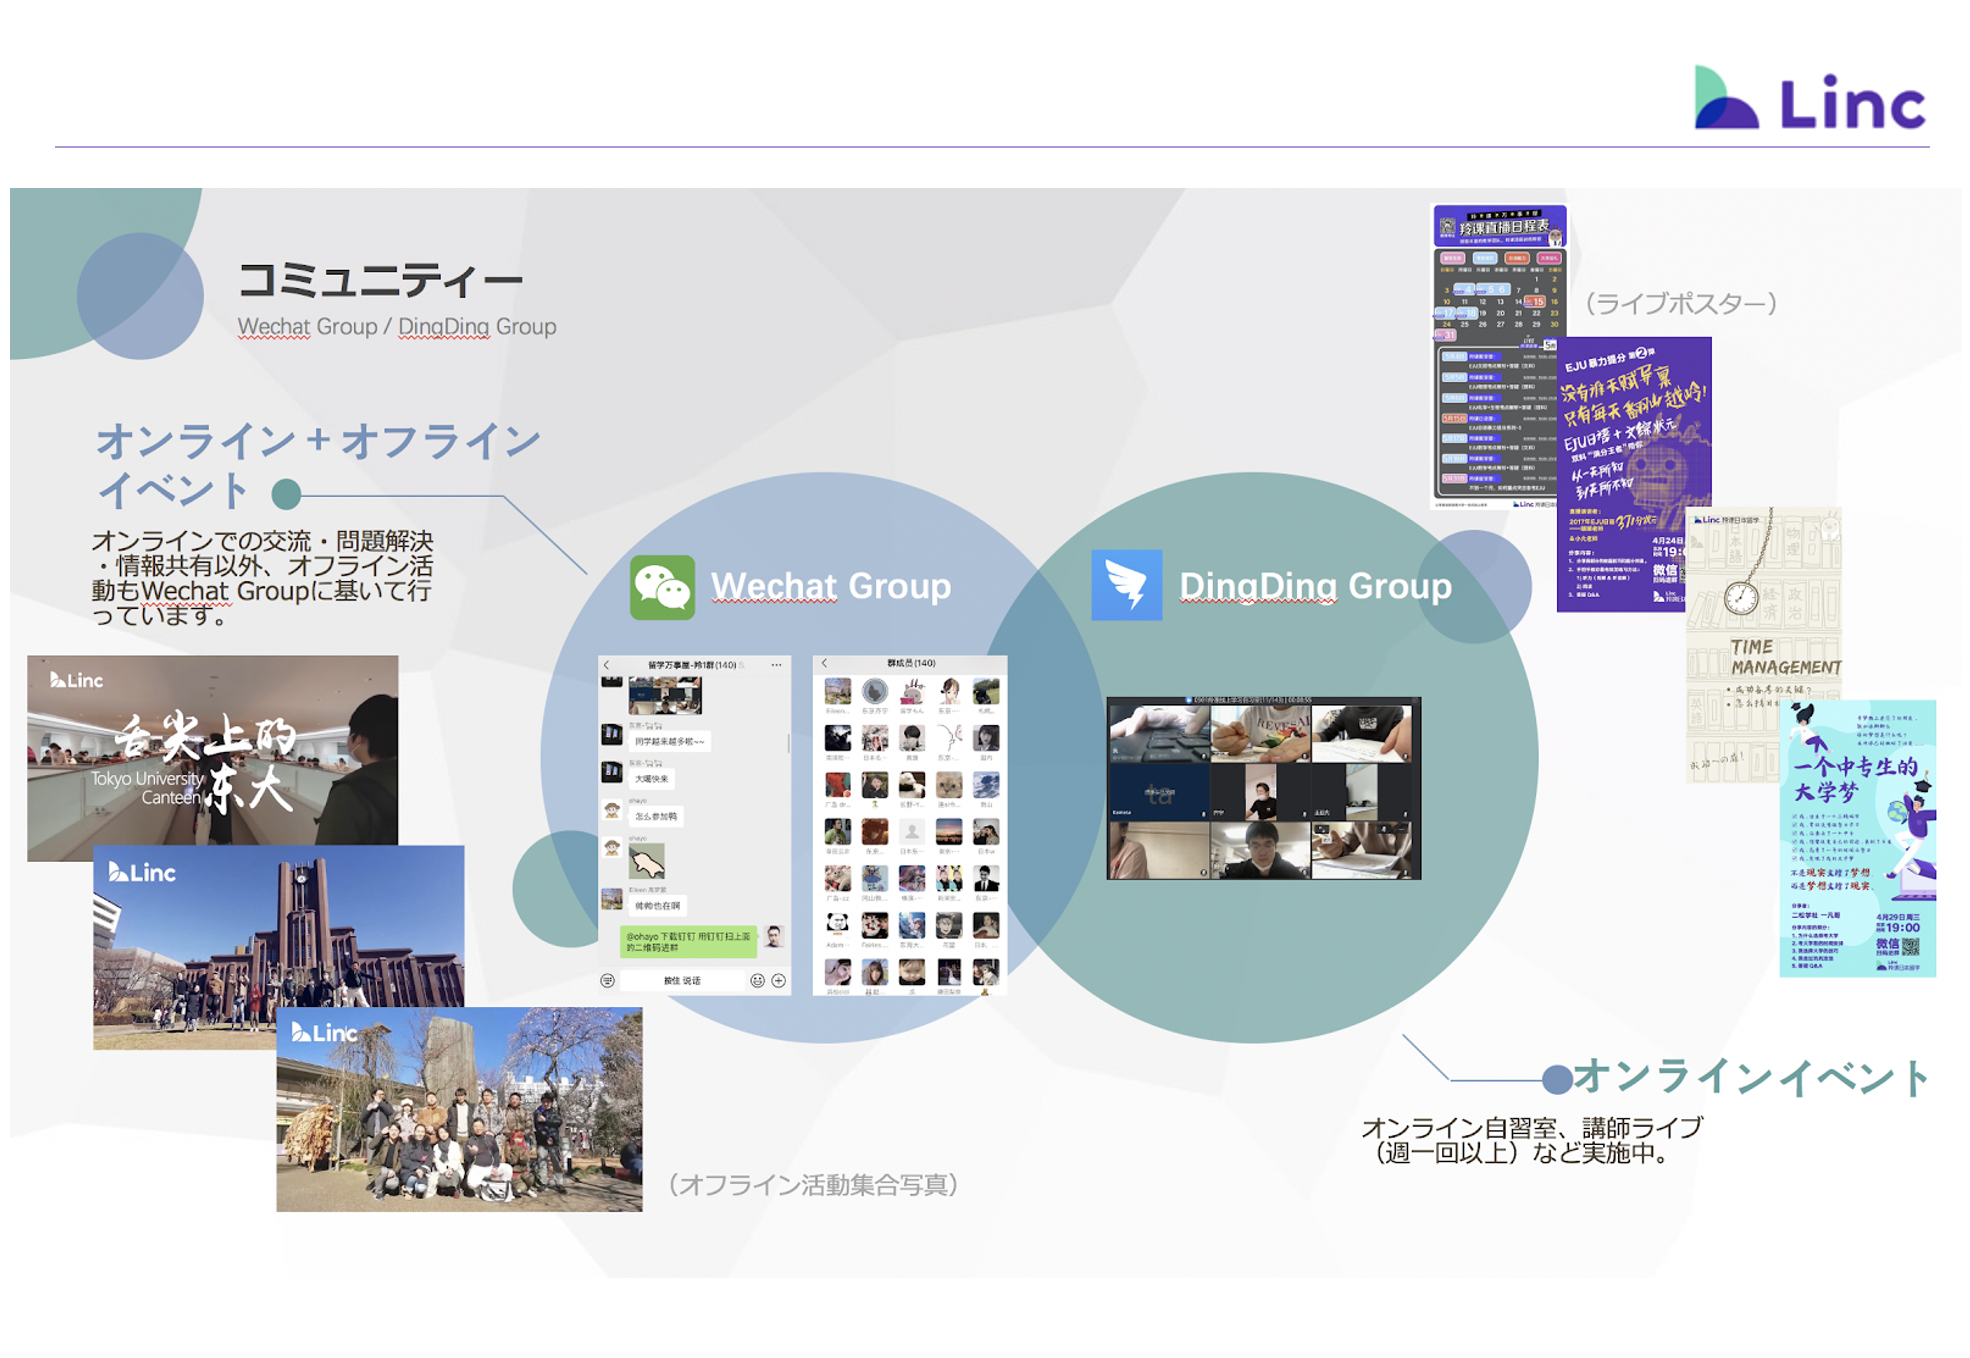Click the コミュニティー heading
The image size is (1970, 1358).
pyautogui.click(x=380, y=280)
